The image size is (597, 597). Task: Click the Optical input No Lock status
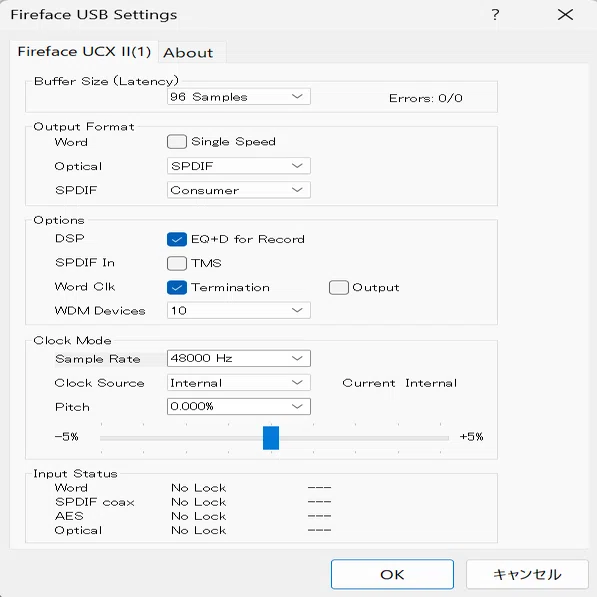[x=199, y=530]
